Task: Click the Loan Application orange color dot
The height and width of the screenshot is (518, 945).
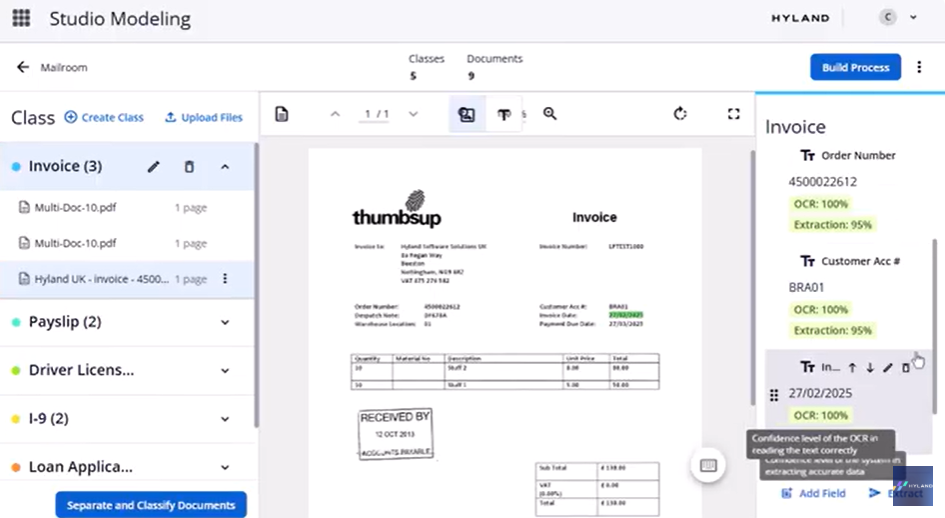Action: (16, 467)
